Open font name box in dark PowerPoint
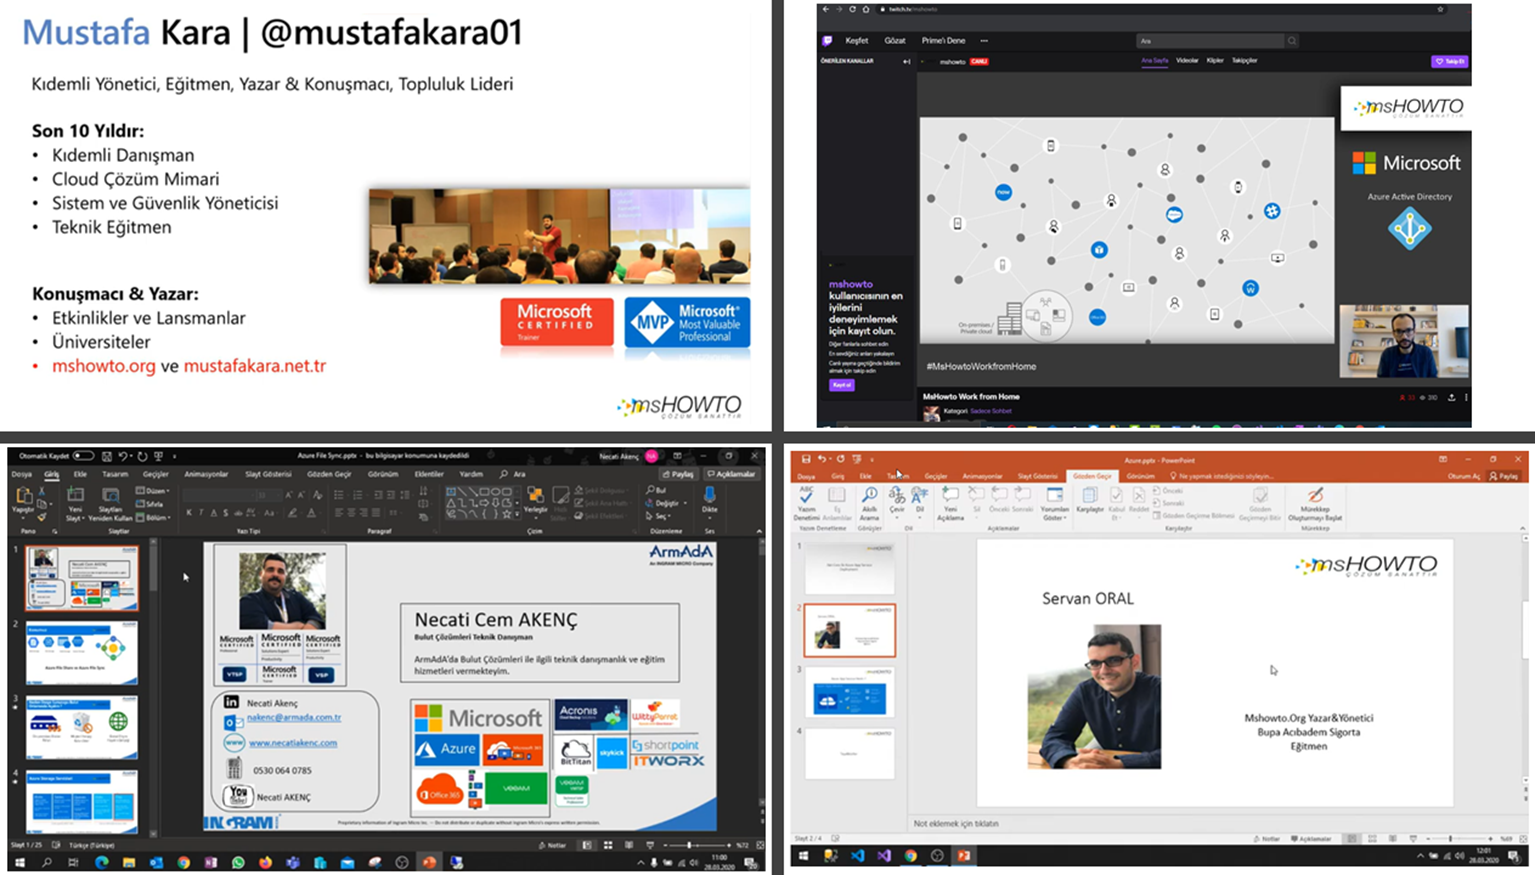 click(220, 494)
